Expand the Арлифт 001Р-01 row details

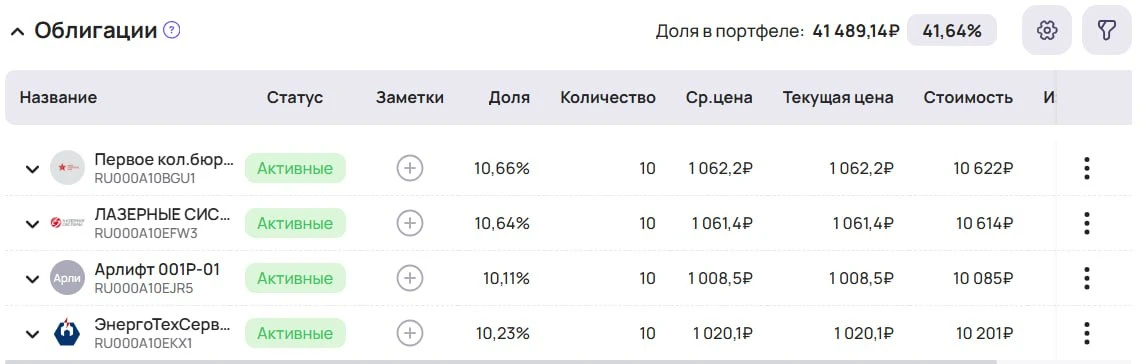click(32, 279)
